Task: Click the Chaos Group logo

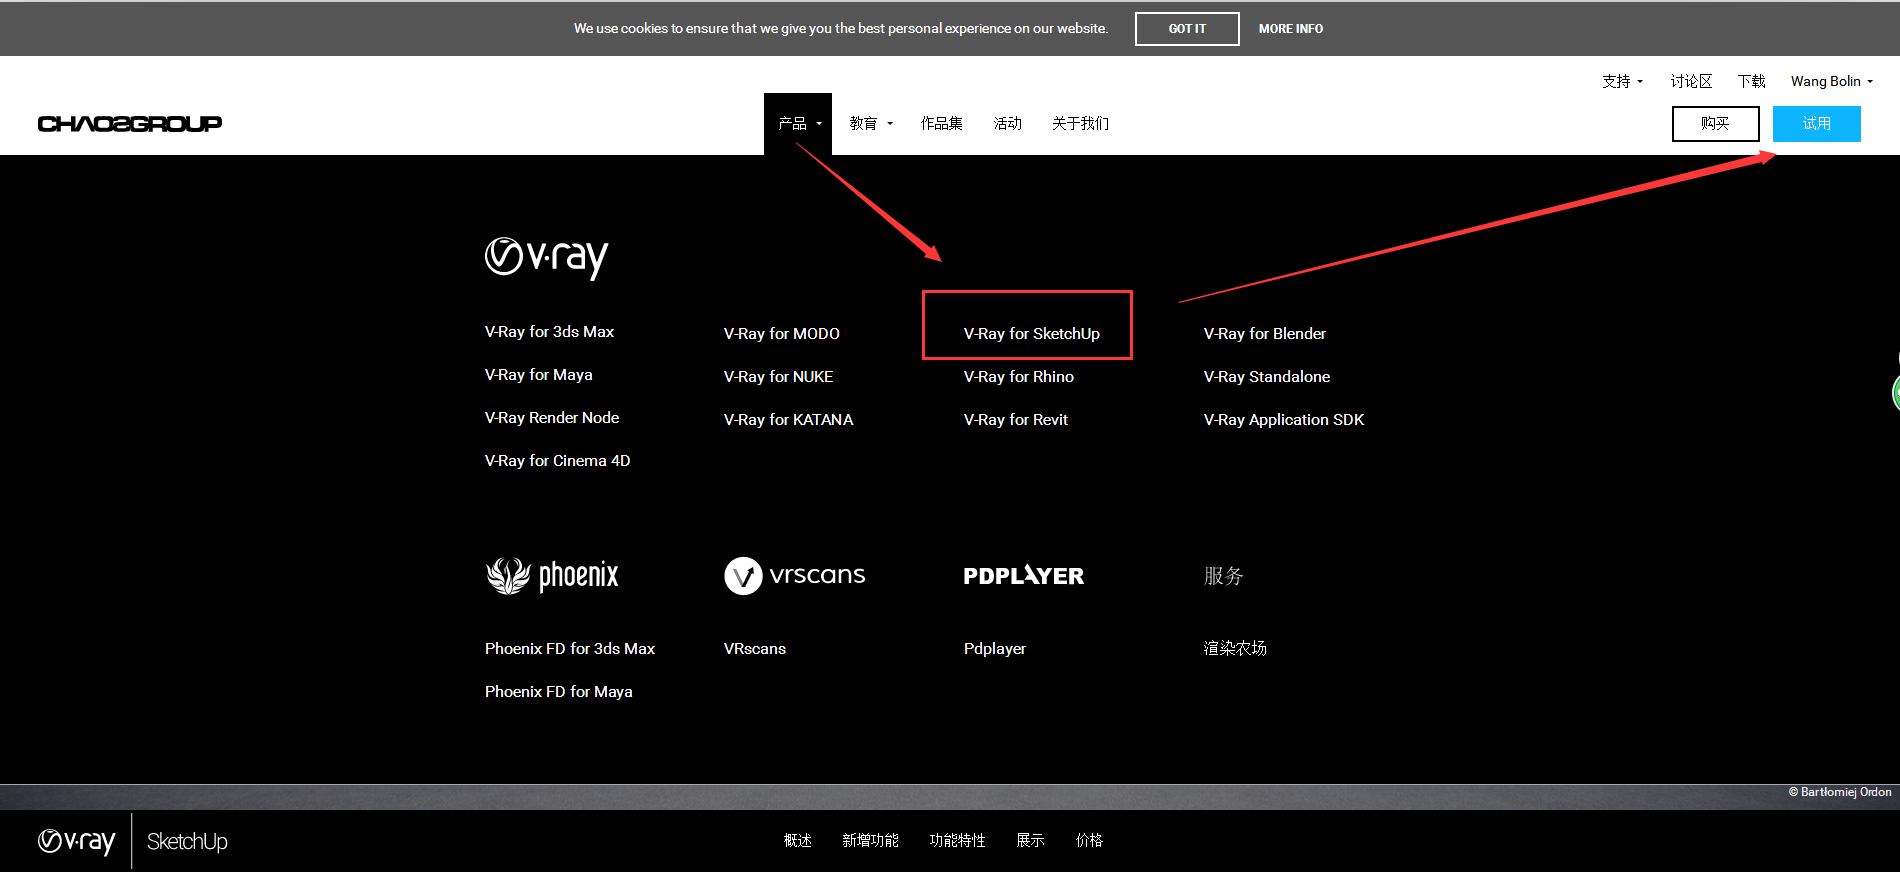Action: coord(130,124)
